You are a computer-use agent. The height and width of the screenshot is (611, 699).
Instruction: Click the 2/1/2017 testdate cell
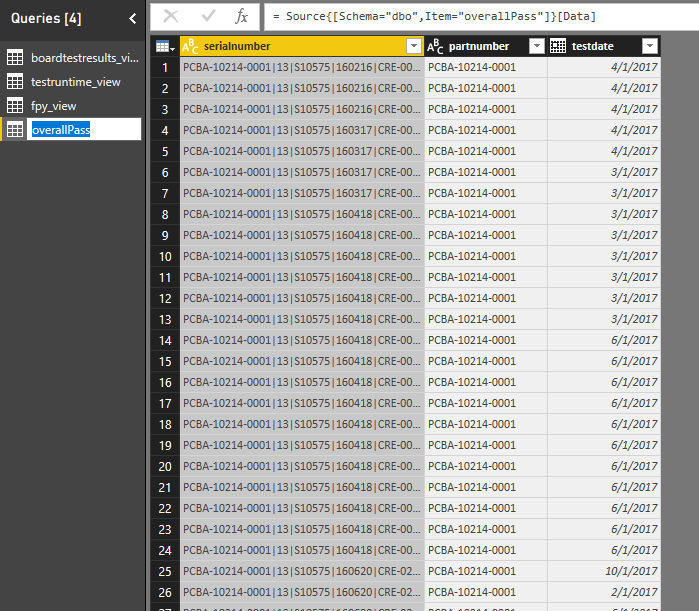point(604,592)
